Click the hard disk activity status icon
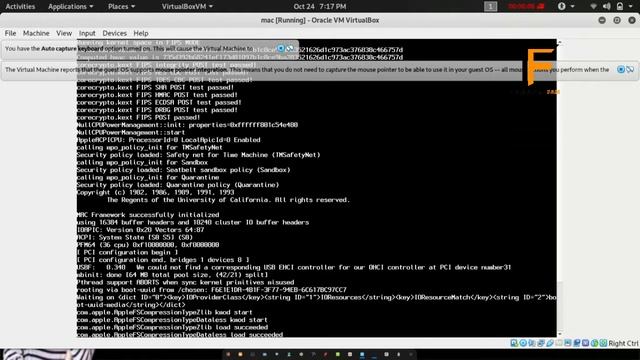 tap(514, 343)
